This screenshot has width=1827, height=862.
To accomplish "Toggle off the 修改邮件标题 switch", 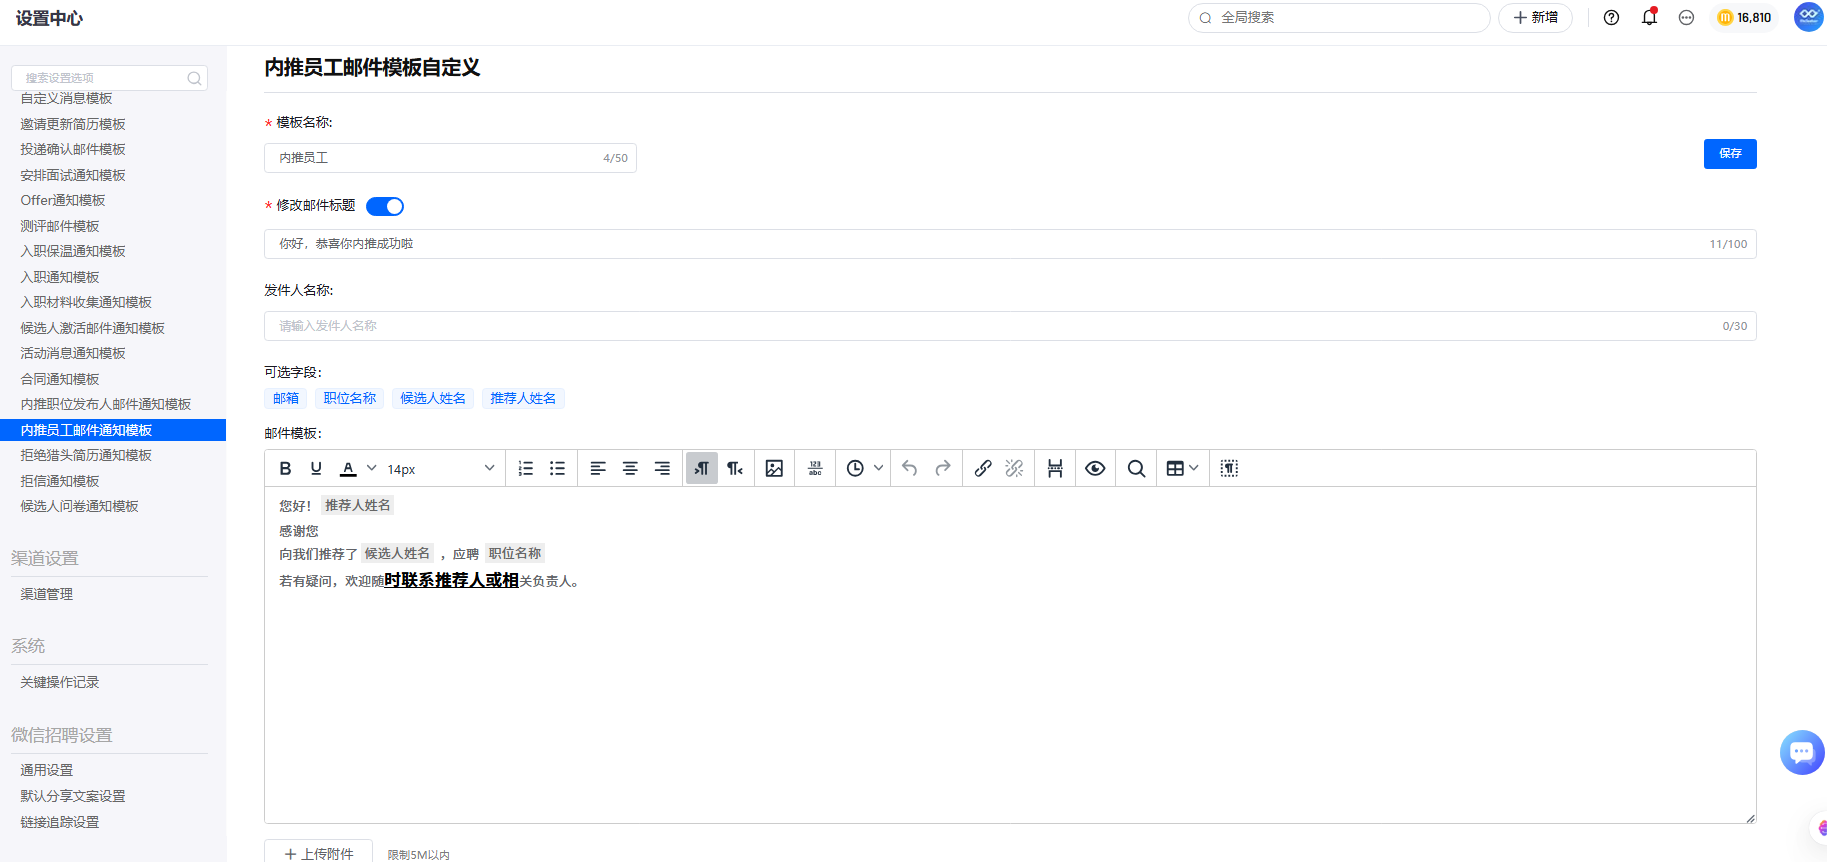I will click(x=385, y=206).
